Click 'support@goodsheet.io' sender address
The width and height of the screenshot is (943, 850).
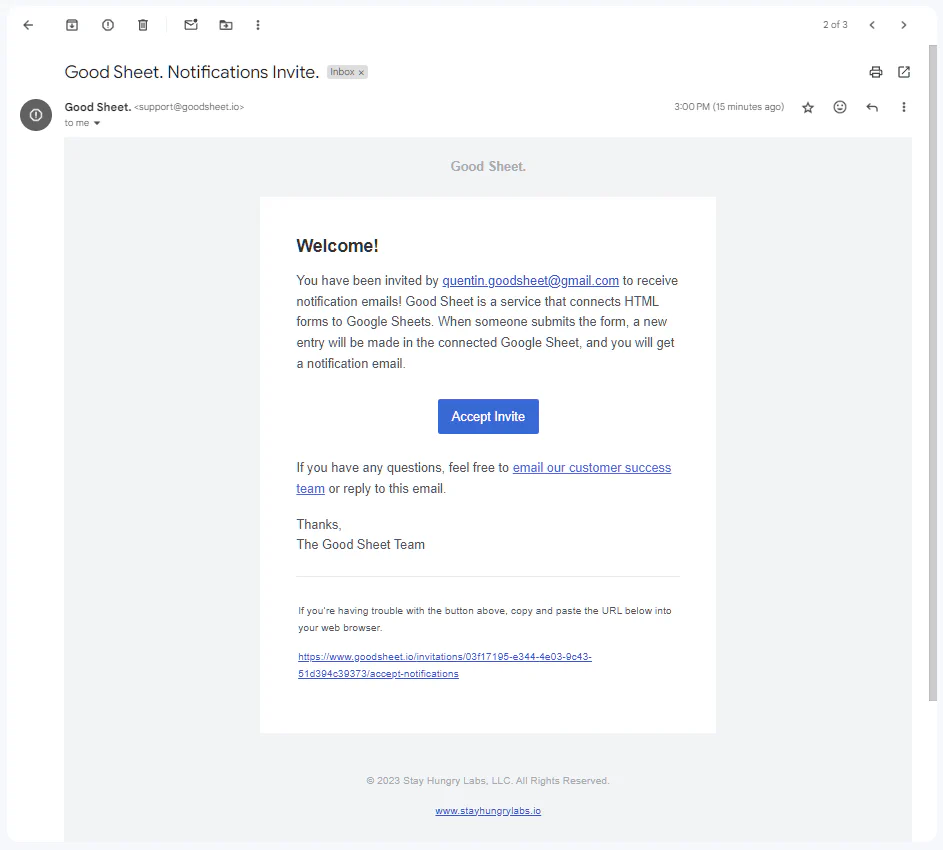pyautogui.click(x=189, y=106)
